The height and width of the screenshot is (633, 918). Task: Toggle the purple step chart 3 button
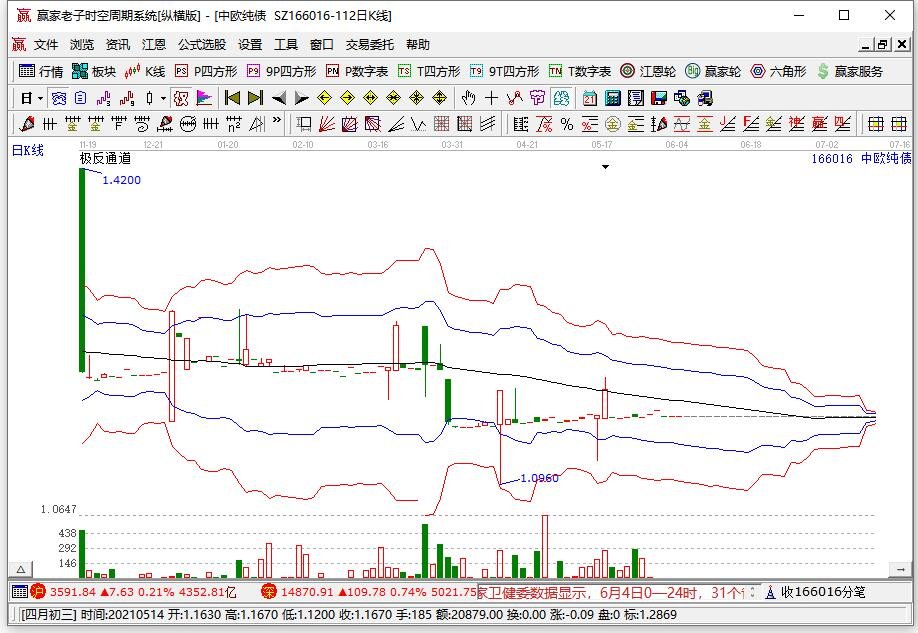coord(104,98)
